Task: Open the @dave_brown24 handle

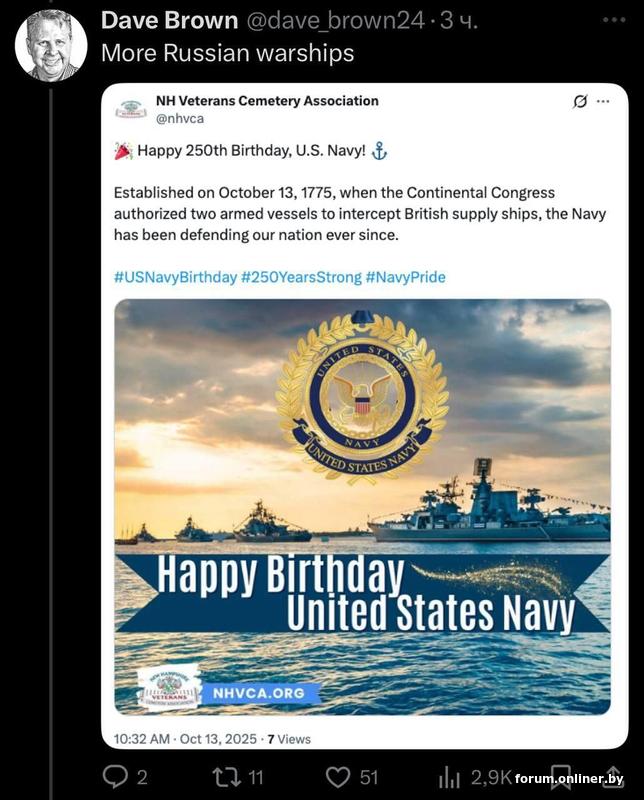Action: point(335,20)
